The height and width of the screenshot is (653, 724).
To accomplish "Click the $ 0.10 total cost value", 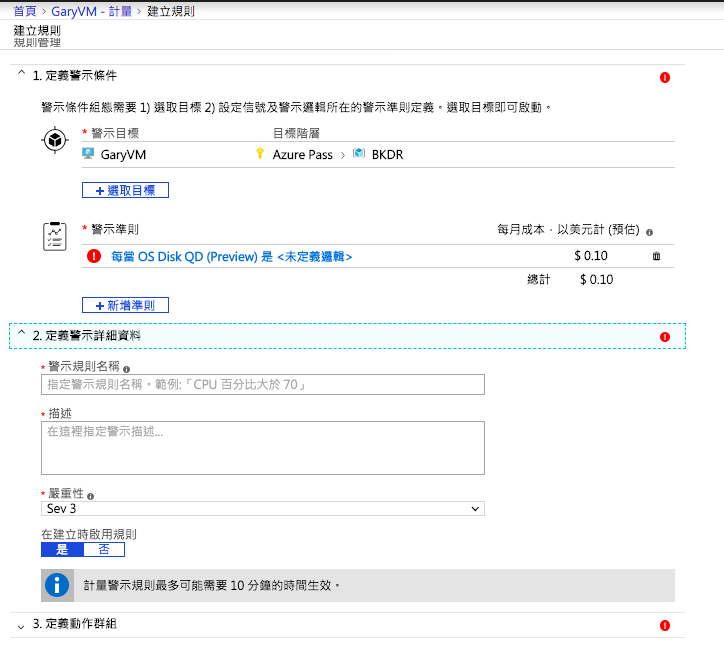I will pyautogui.click(x=597, y=279).
